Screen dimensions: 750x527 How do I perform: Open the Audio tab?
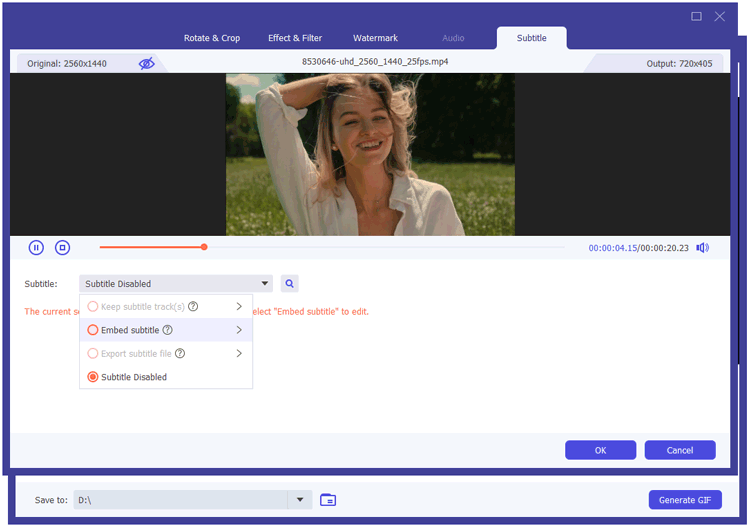(453, 38)
